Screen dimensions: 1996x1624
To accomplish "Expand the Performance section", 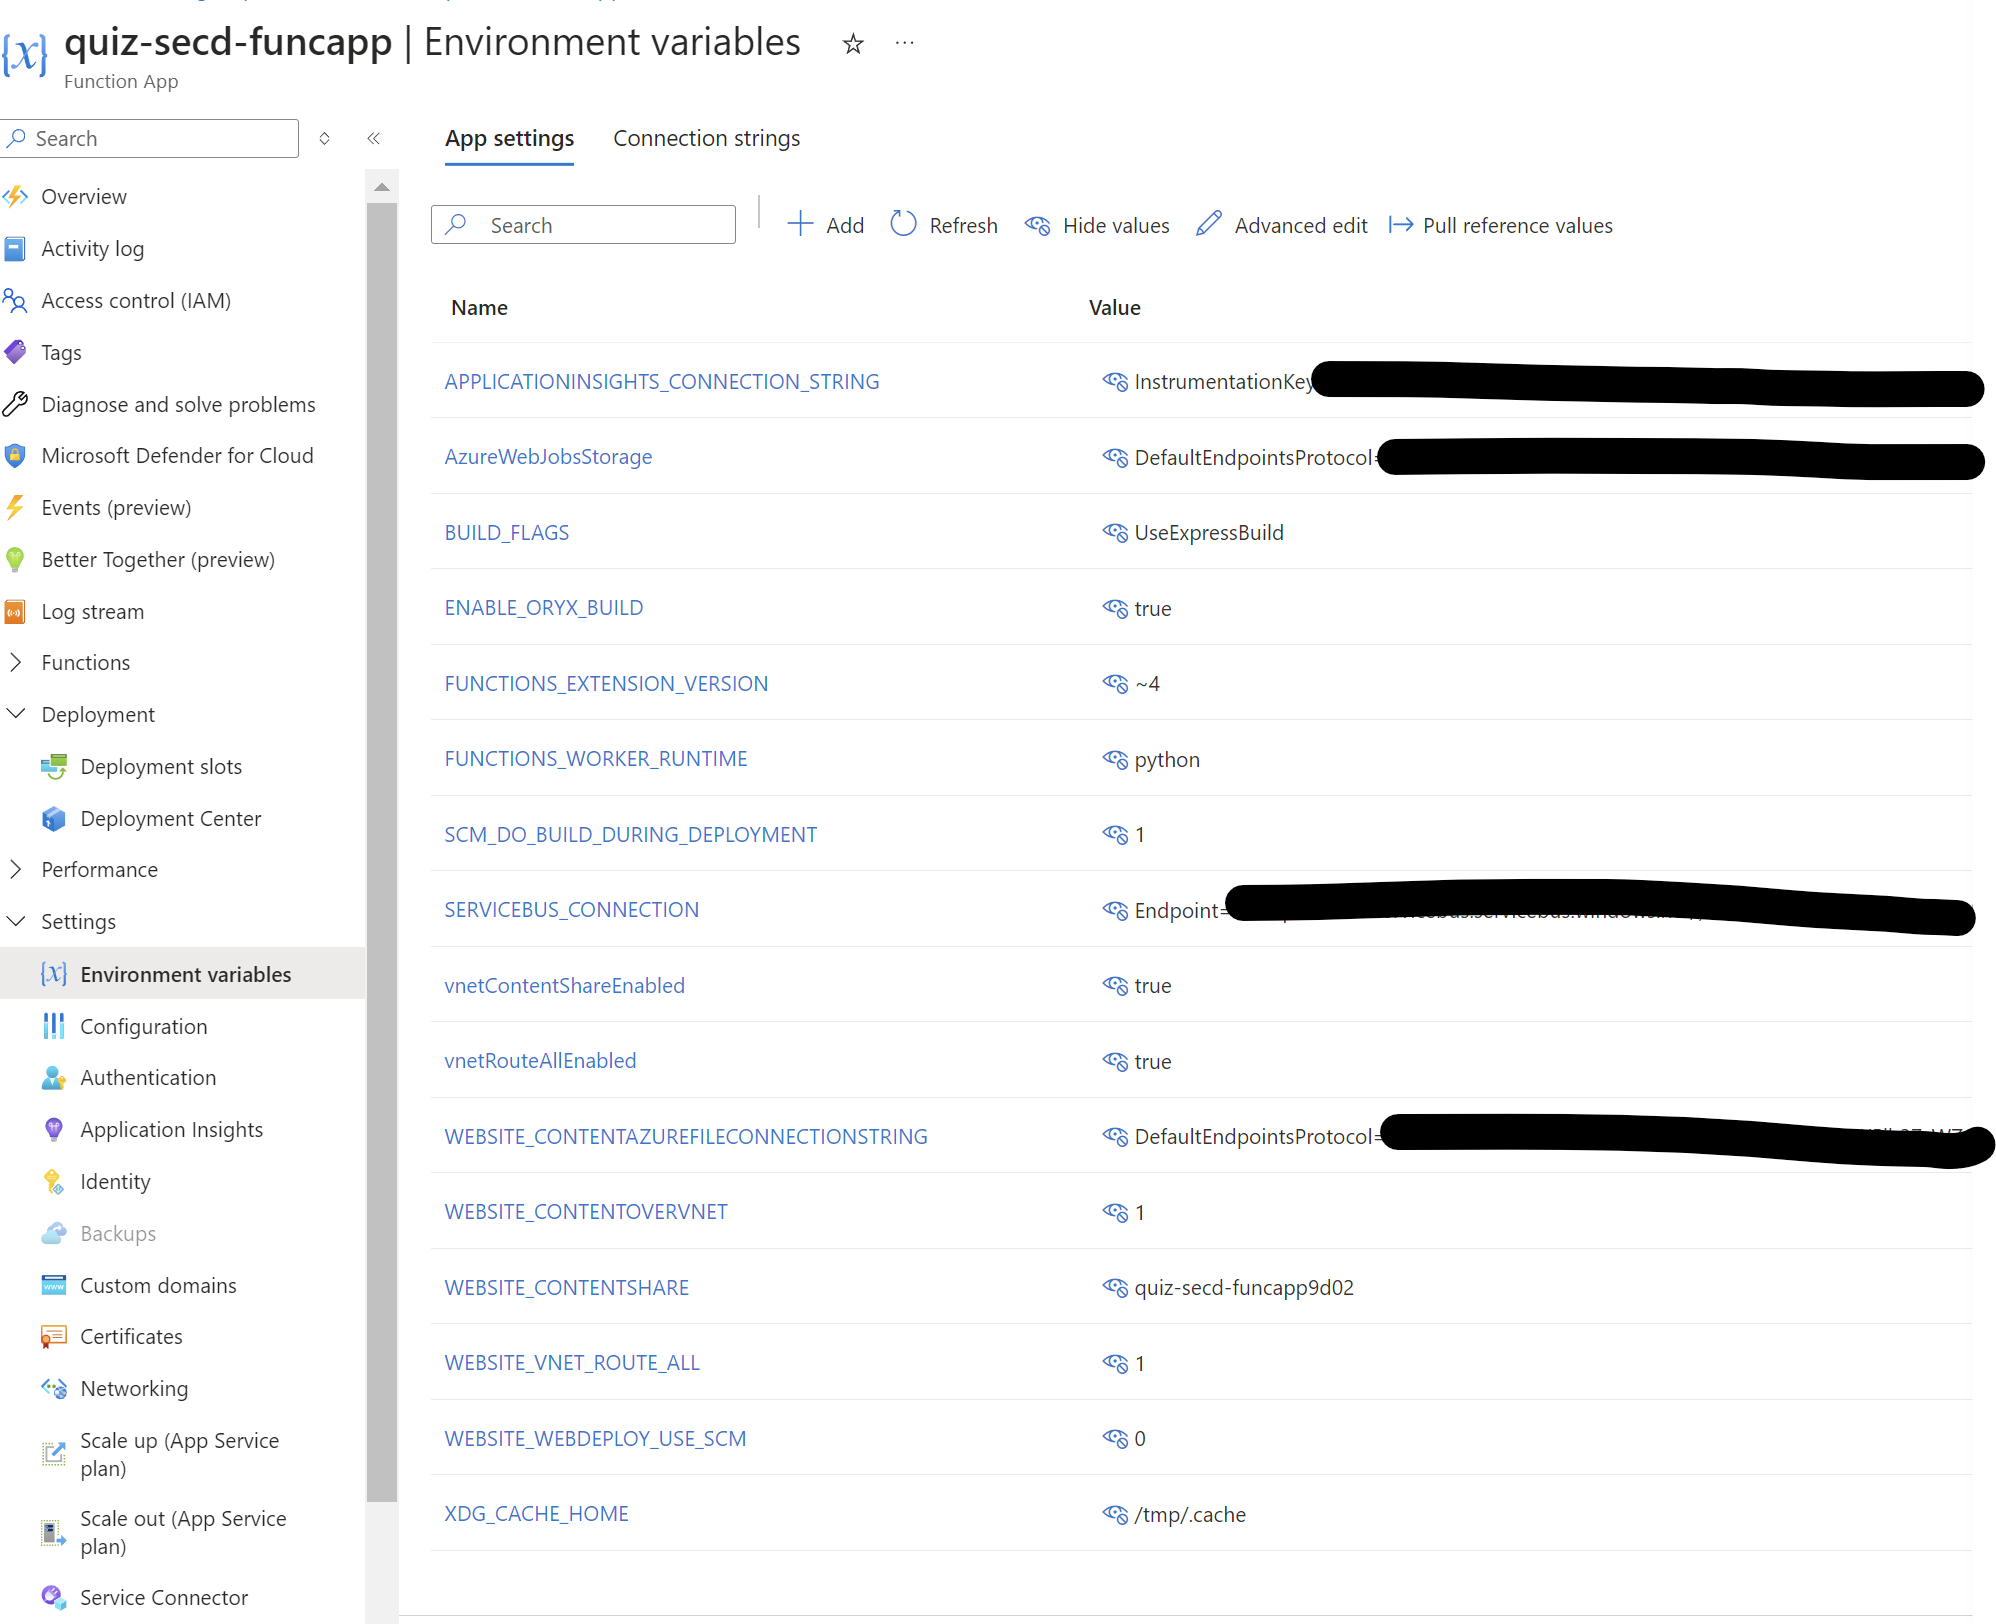I will tap(16, 869).
